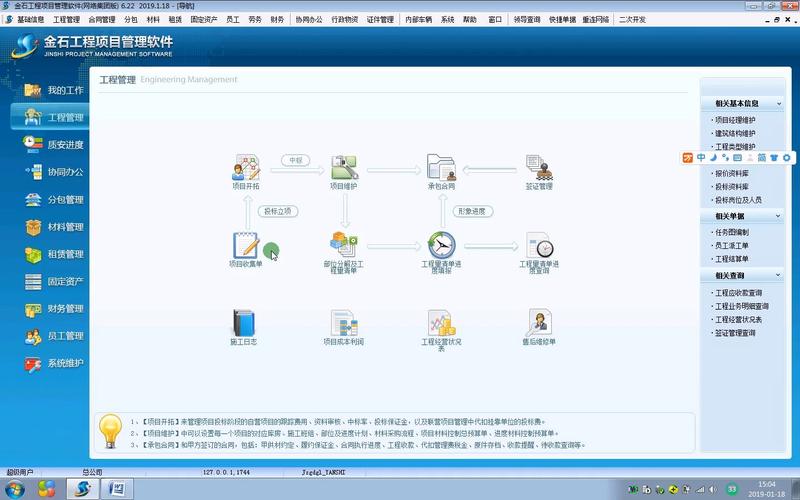Viewport: 800px width, 500px height.
Task: Select 我的工作 in the left sidebar
Action: 53,90
